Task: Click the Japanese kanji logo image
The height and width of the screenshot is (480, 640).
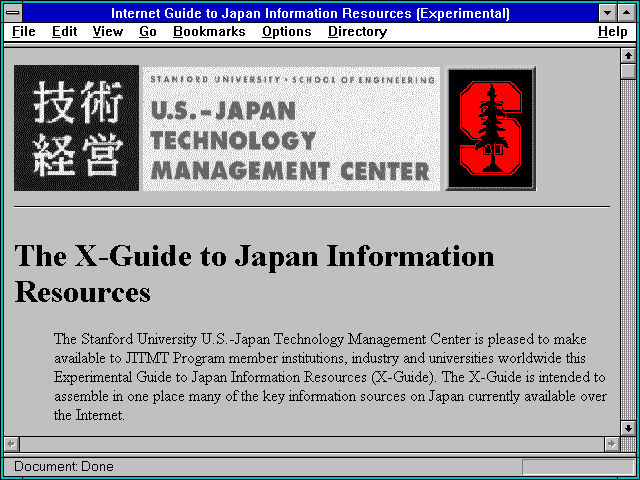Action: (x=76, y=128)
